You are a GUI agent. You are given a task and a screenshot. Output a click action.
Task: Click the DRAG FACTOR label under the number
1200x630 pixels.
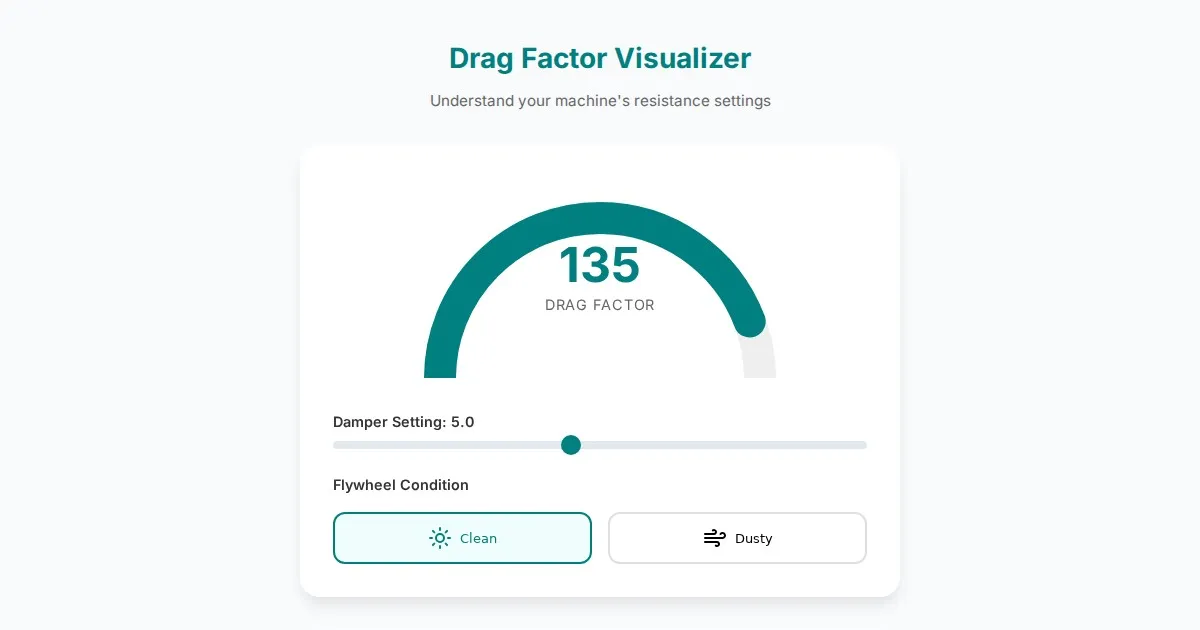tap(599, 305)
